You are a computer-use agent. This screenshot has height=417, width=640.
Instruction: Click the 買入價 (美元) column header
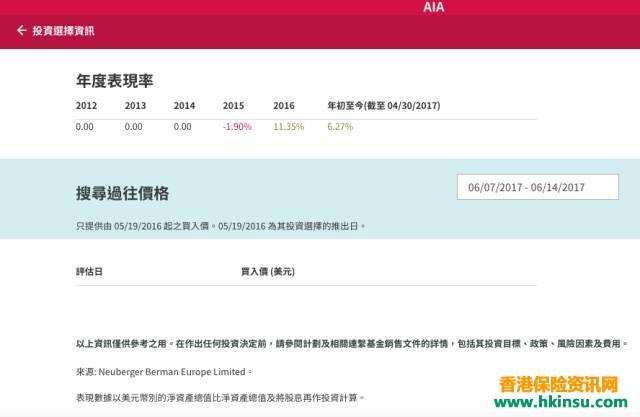[x=268, y=271]
